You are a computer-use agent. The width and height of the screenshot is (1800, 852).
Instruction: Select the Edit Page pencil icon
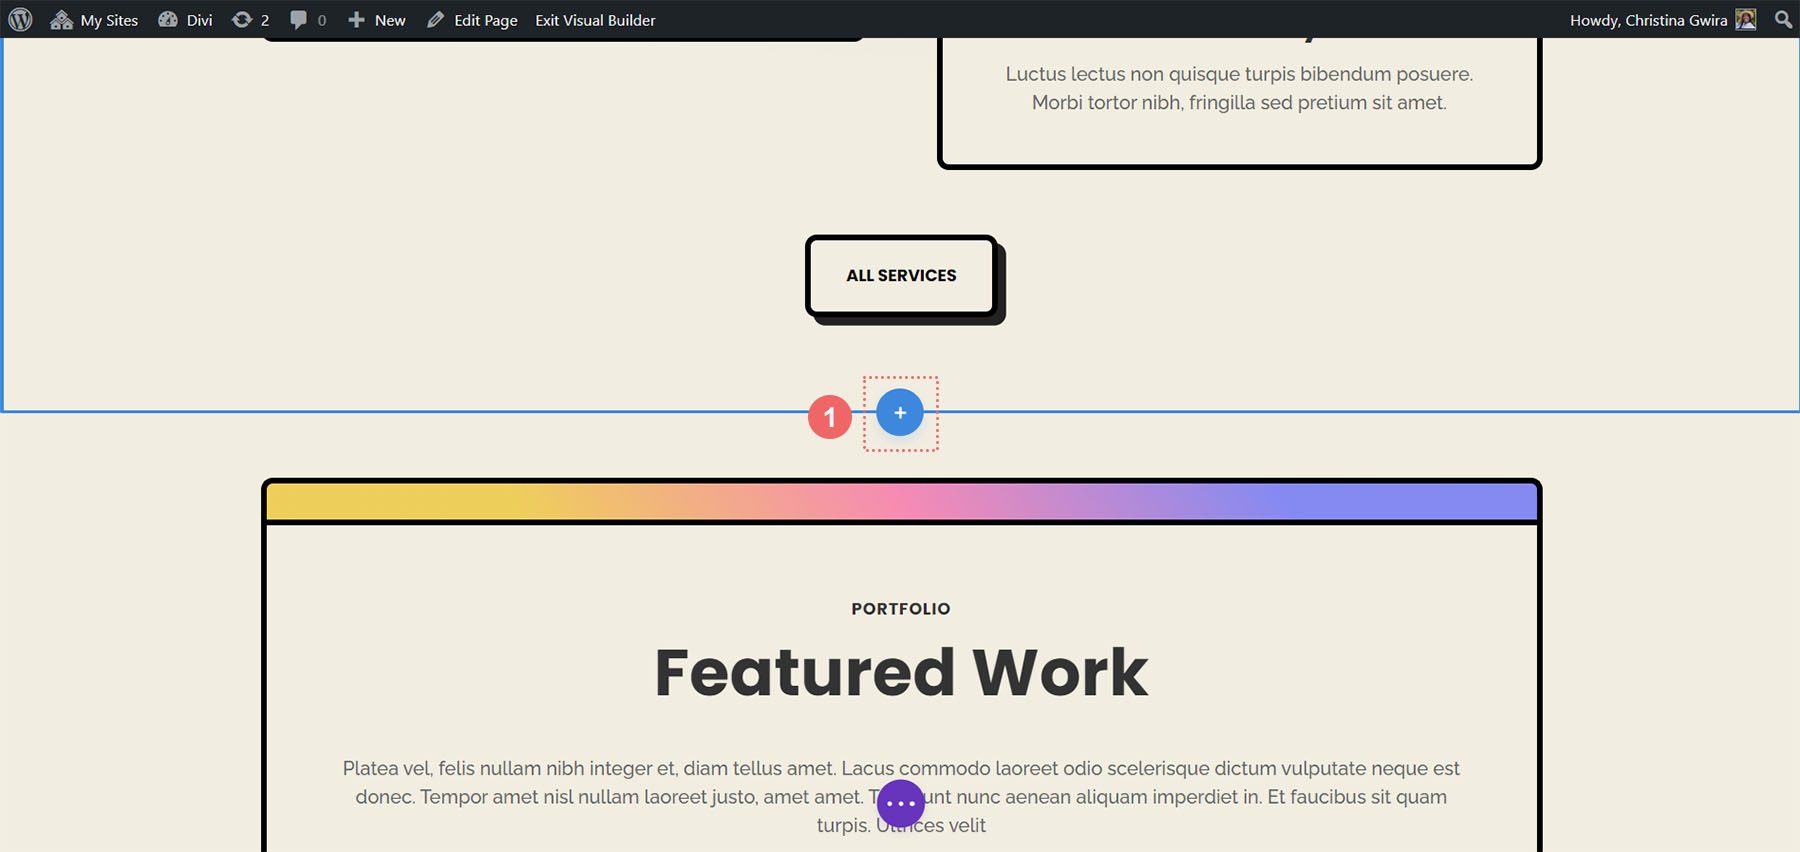435,19
